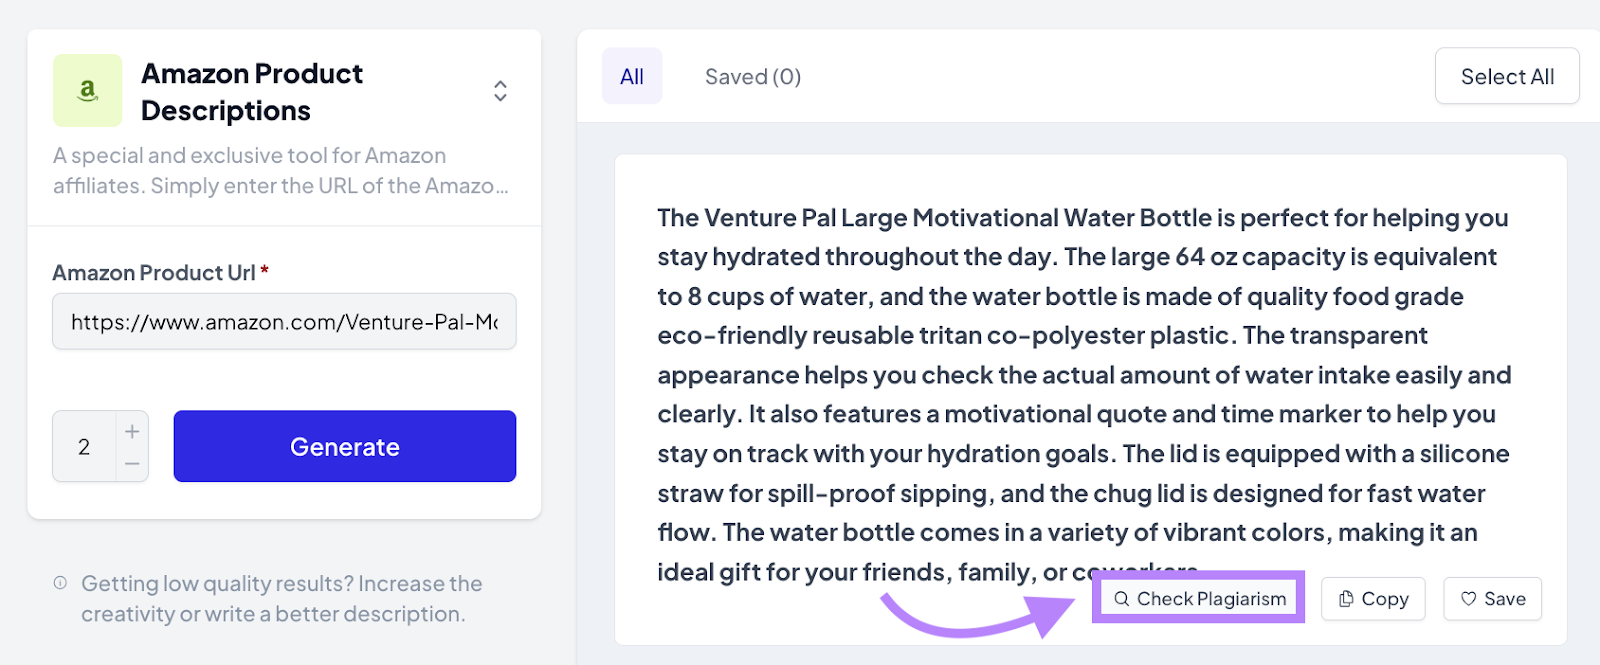Select the All tab
The height and width of the screenshot is (665, 1600).
point(632,75)
